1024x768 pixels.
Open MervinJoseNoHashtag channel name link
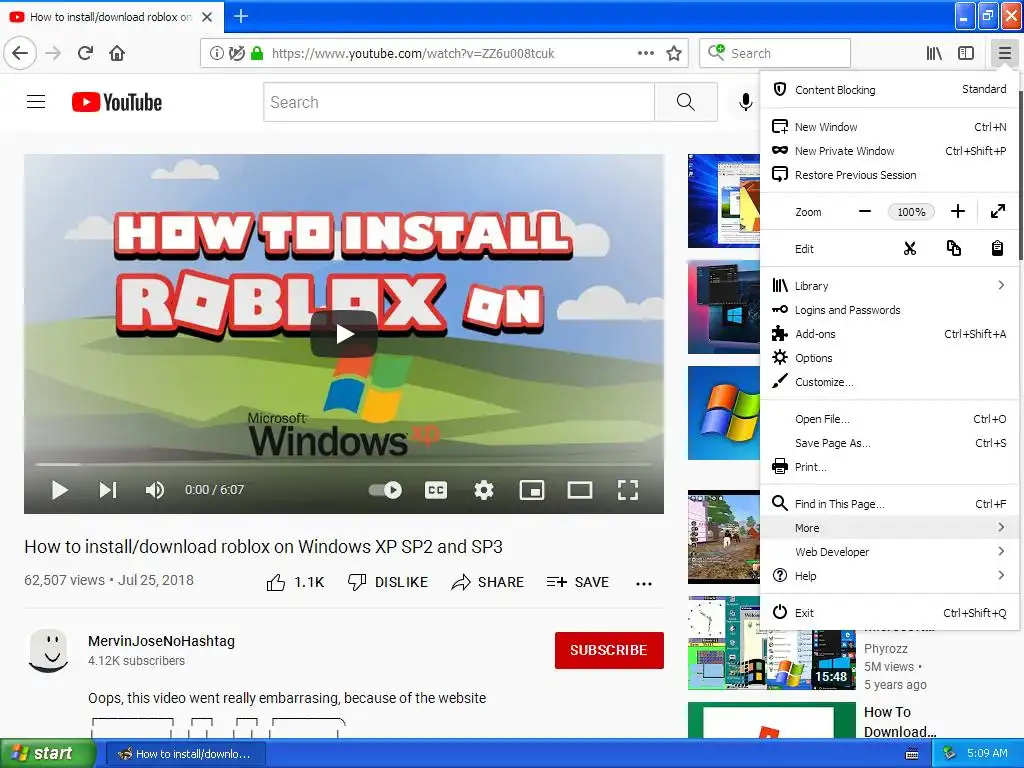[161, 641]
